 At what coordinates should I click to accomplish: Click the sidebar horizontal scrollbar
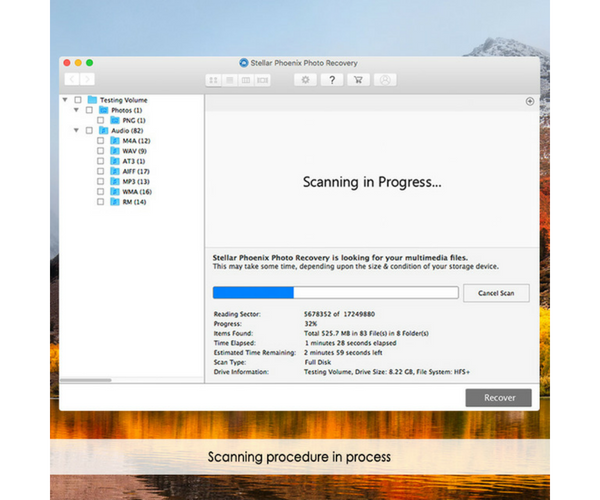point(86,380)
